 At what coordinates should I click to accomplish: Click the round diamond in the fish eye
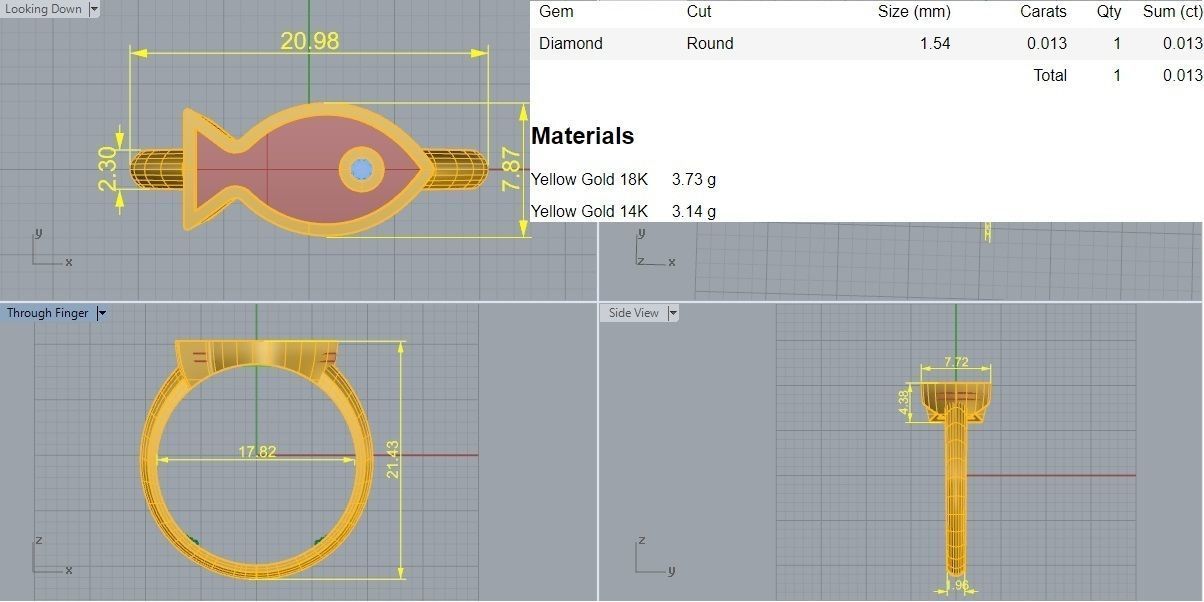click(x=362, y=171)
